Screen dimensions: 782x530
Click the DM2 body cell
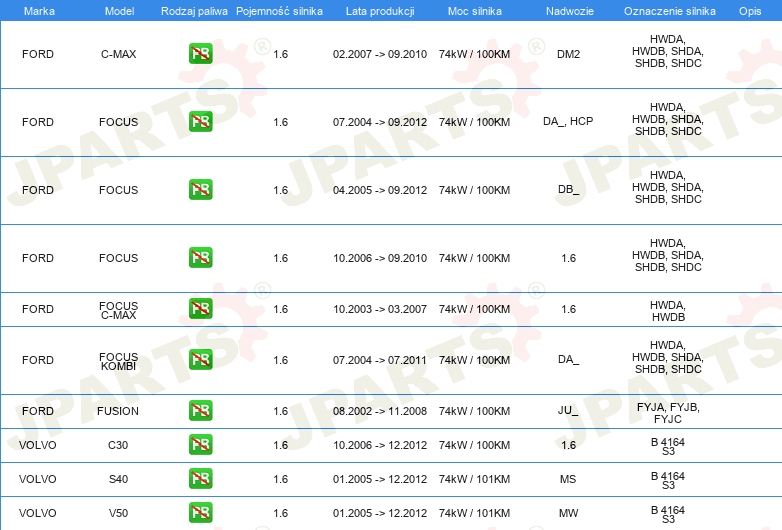click(569, 54)
